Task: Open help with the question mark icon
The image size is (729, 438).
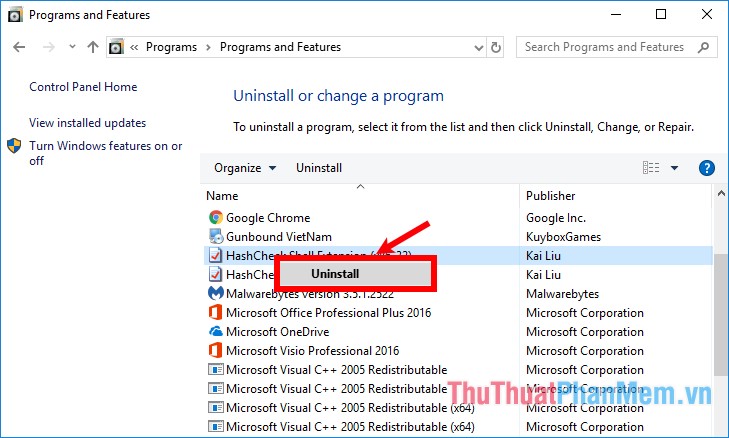Action: pos(706,168)
